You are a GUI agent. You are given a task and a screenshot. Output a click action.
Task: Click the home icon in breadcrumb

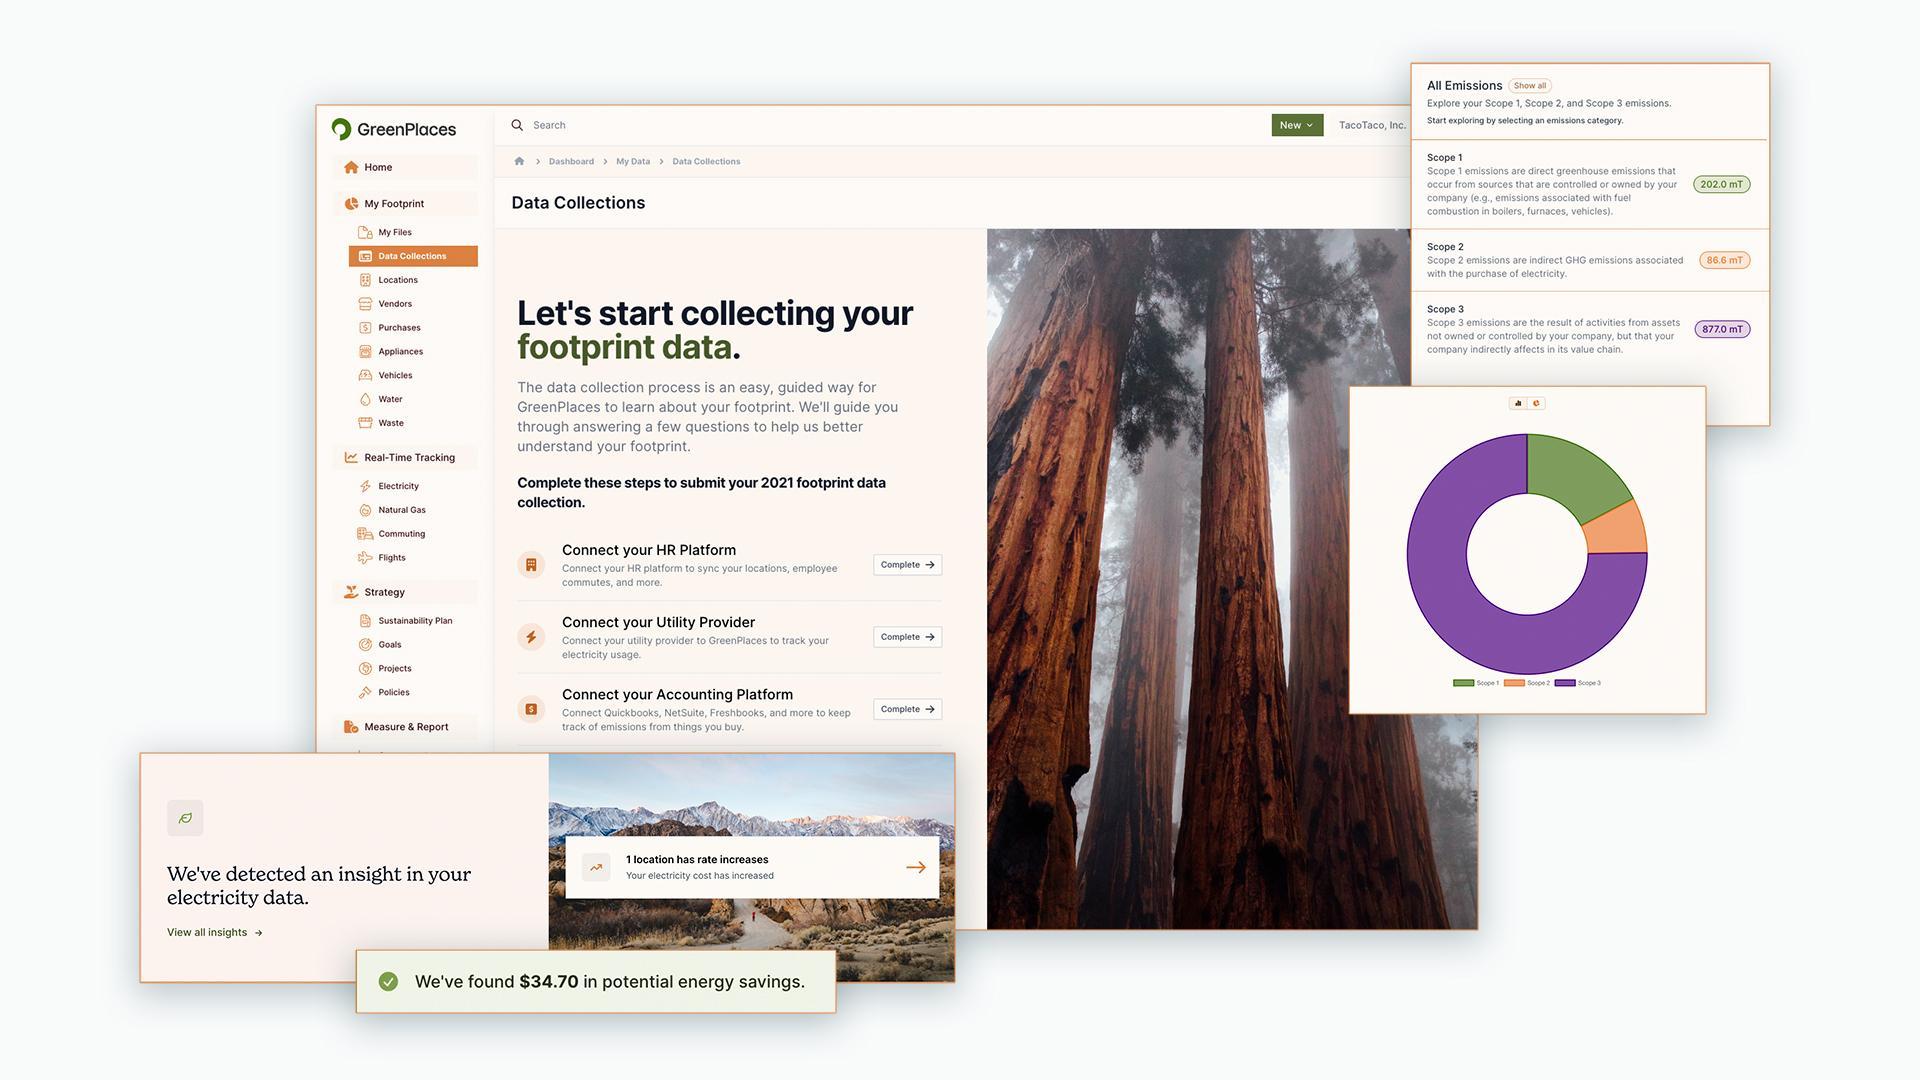click(519, 161)
